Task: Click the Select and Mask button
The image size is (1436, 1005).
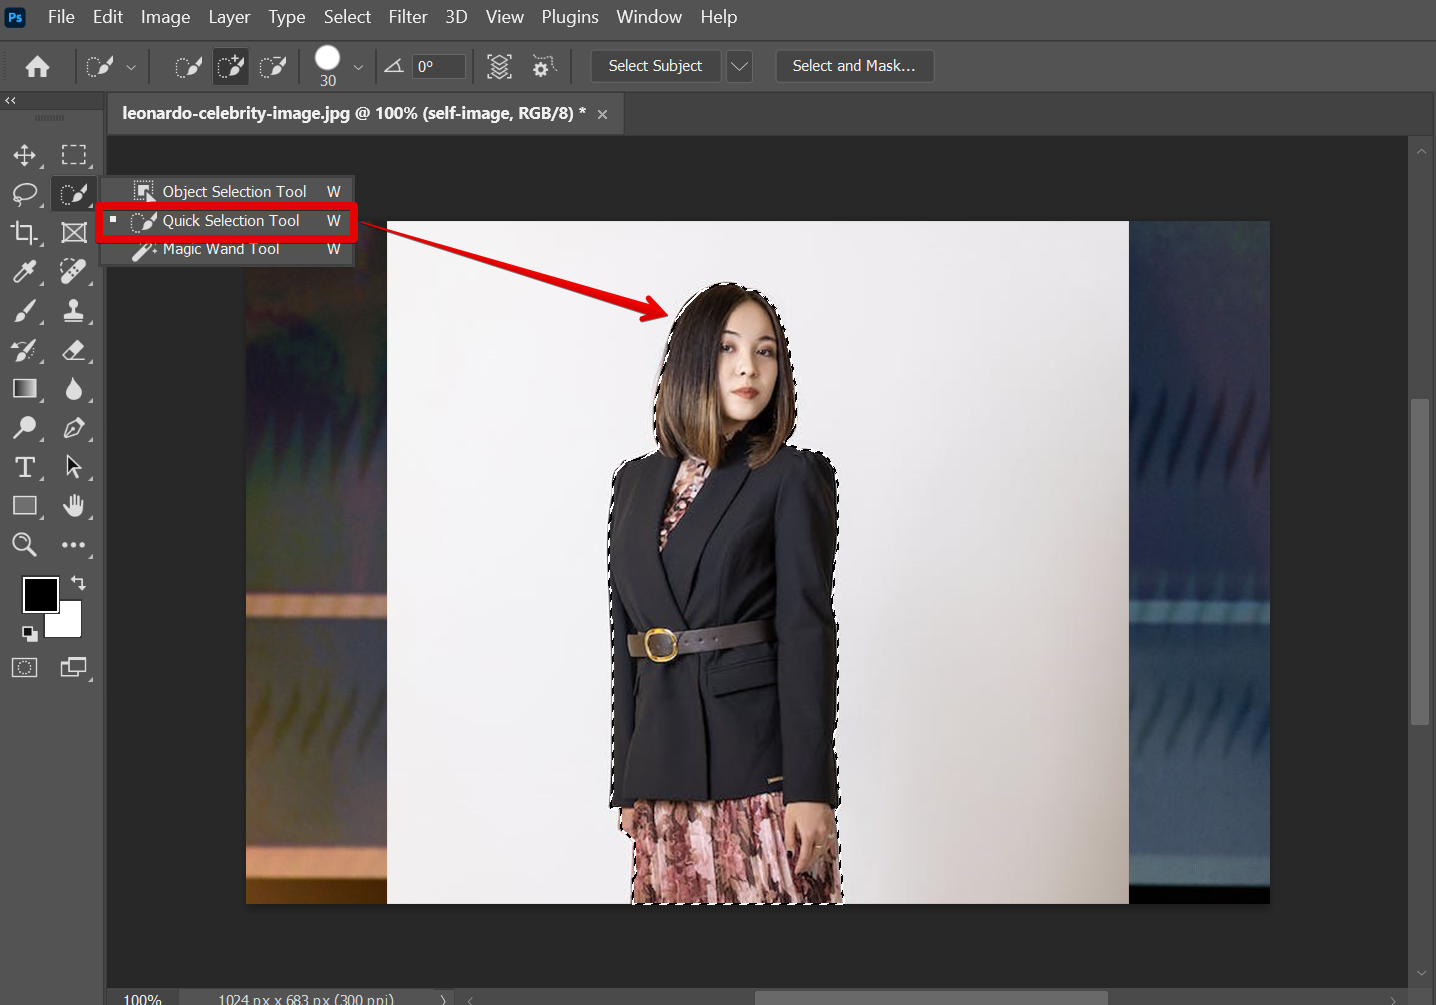Action: 853,66
